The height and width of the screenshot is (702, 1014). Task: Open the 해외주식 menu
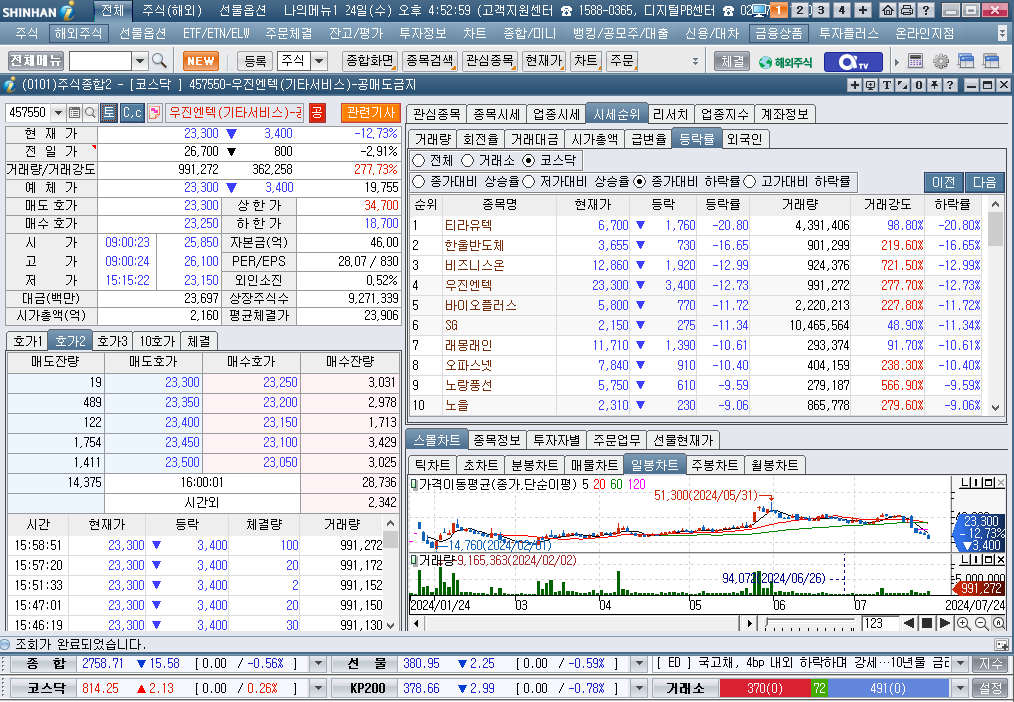(78, 33)
